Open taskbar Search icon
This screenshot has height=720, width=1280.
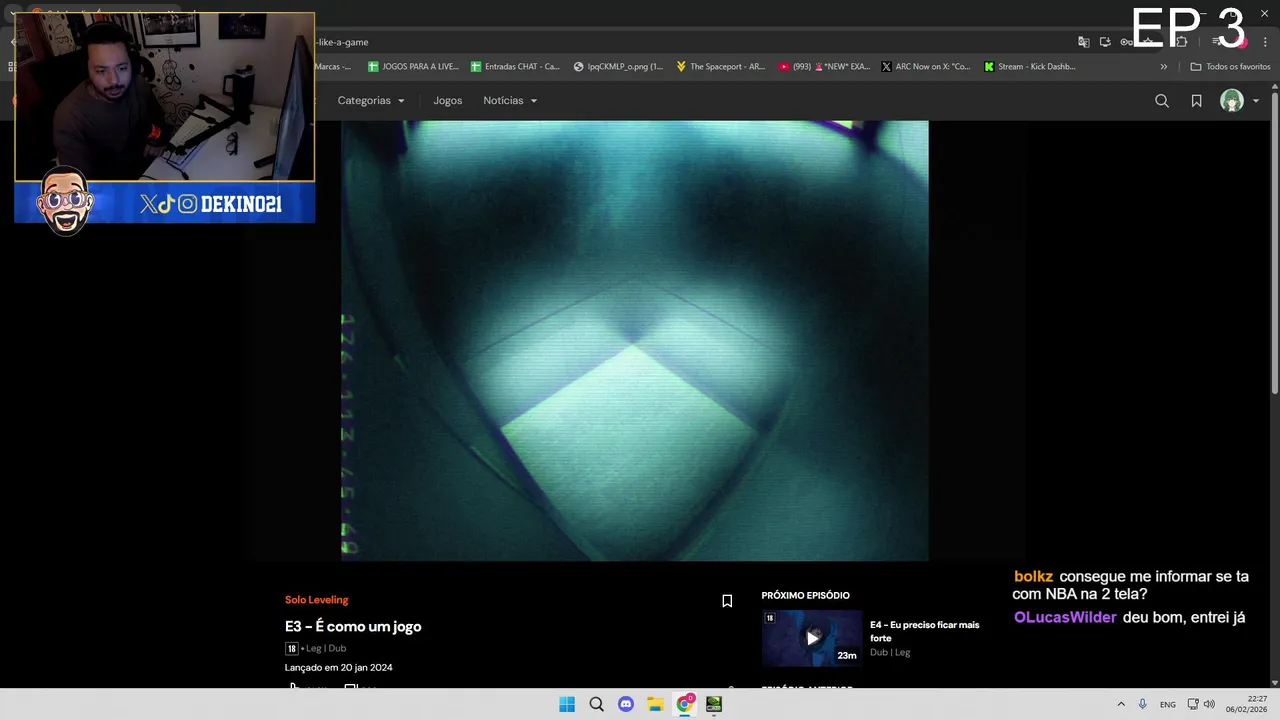tap(596, 704)
